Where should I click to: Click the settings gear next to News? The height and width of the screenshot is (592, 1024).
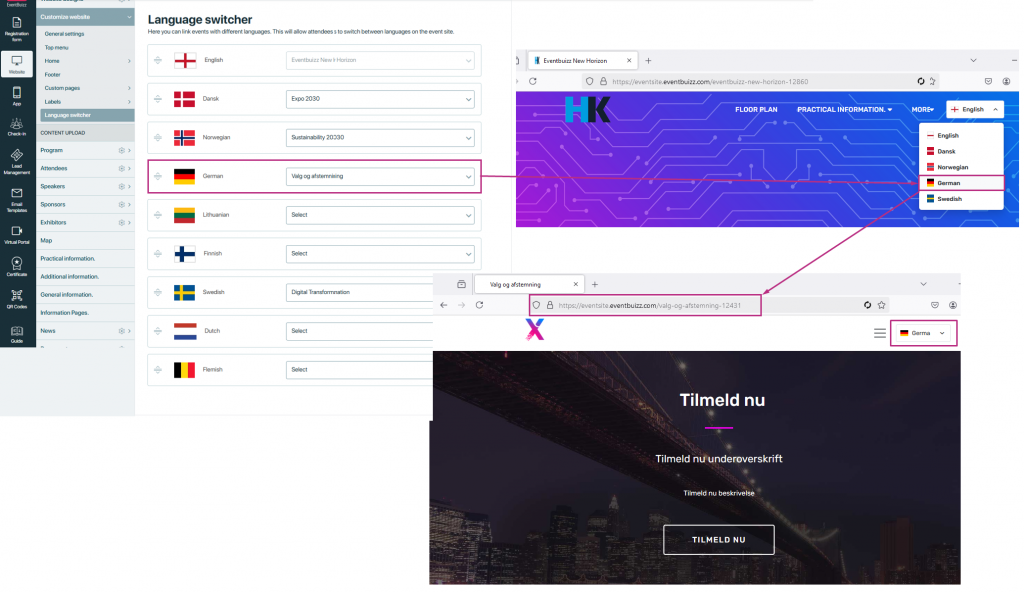(121, 331)
